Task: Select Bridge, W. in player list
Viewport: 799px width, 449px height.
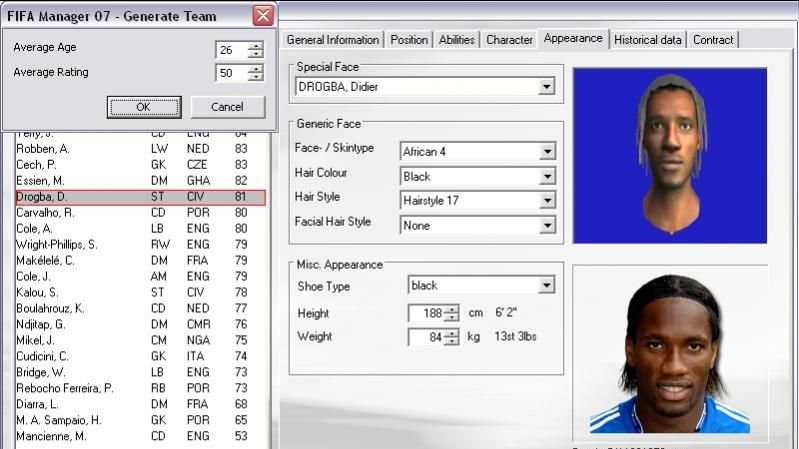Action: pyautogui.click(x=141, y=372)
